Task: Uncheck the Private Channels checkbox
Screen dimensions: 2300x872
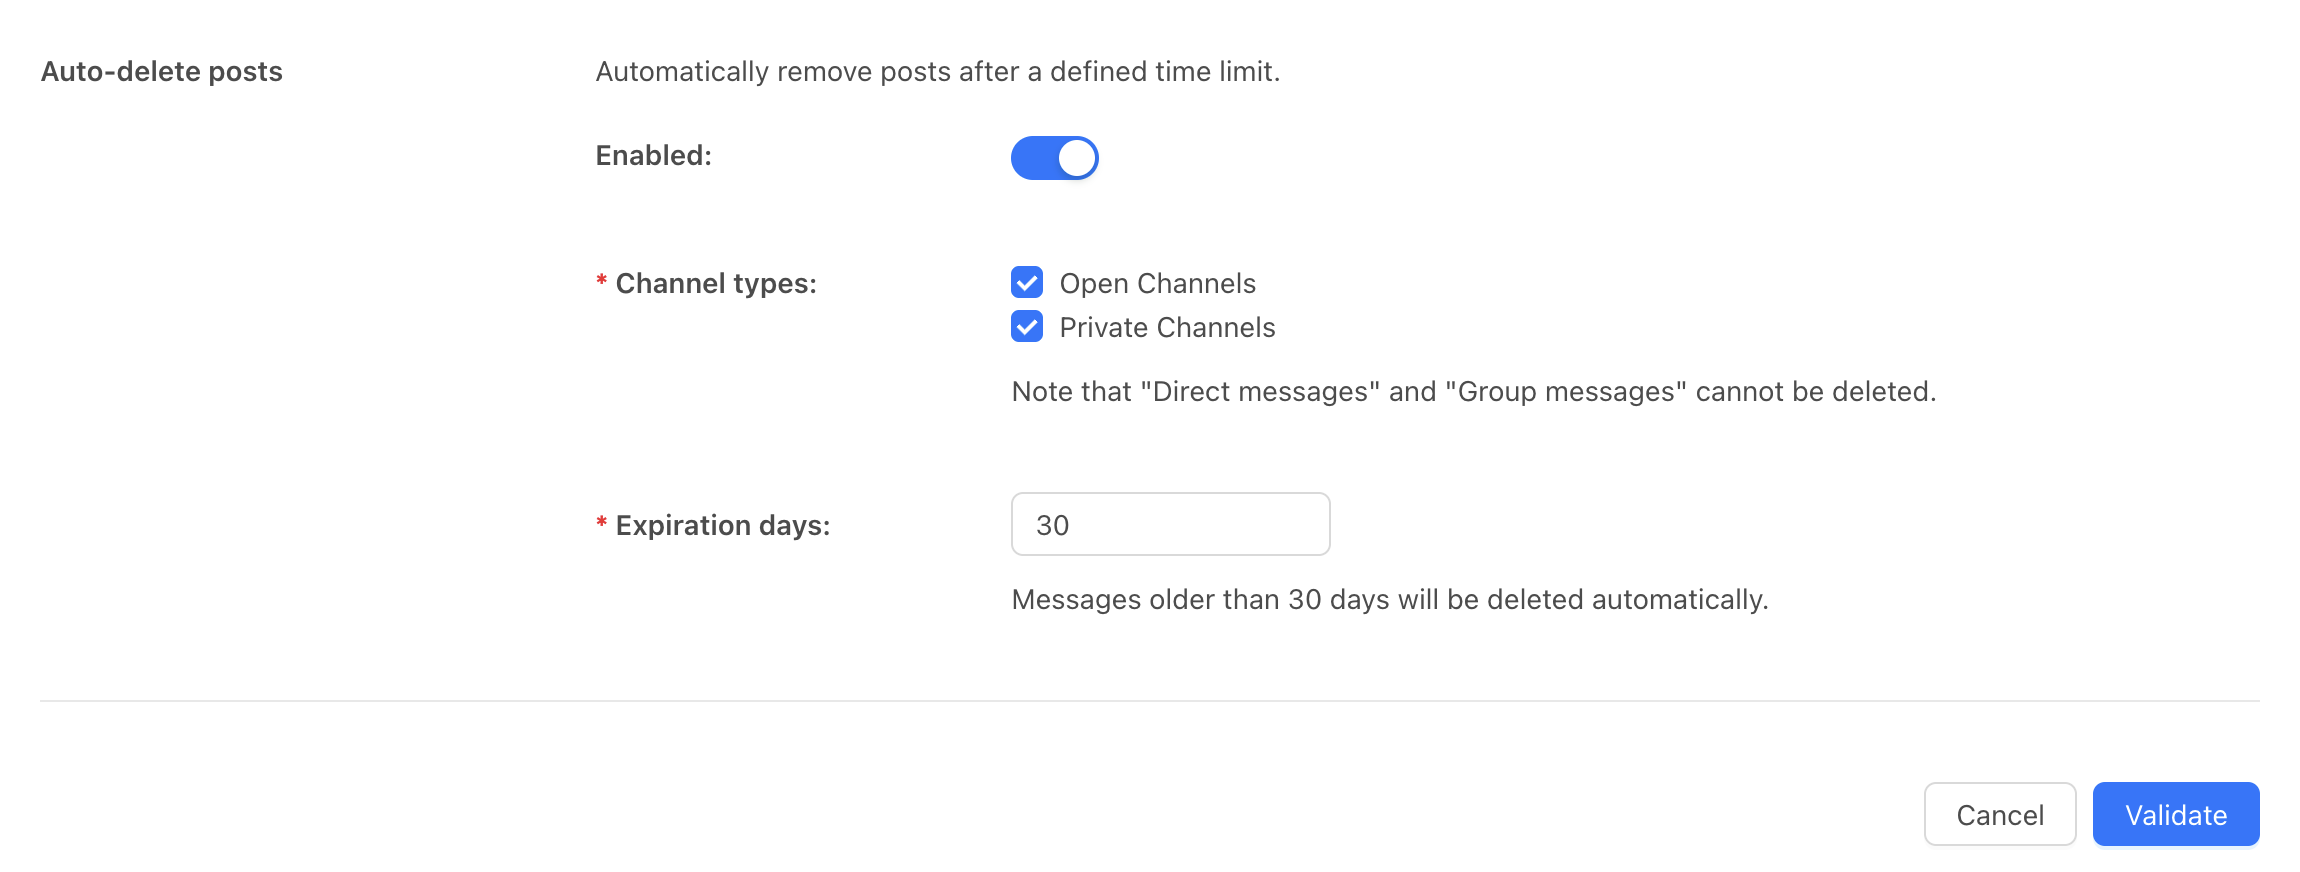Action: pyautogui.click(x=1027, y=327)
